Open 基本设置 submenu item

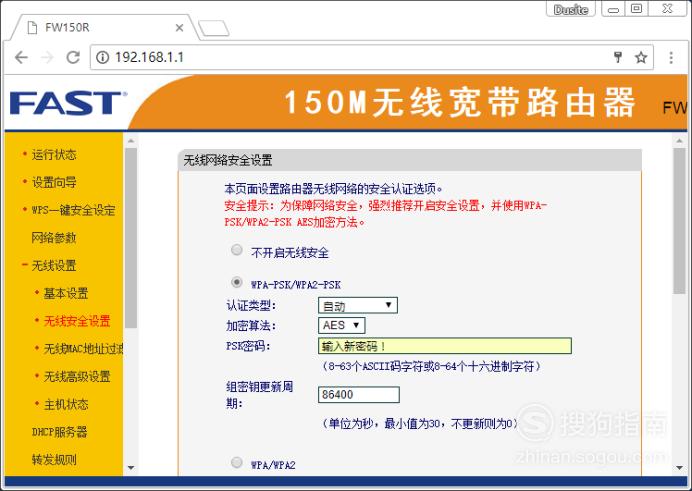click(66, 293)
